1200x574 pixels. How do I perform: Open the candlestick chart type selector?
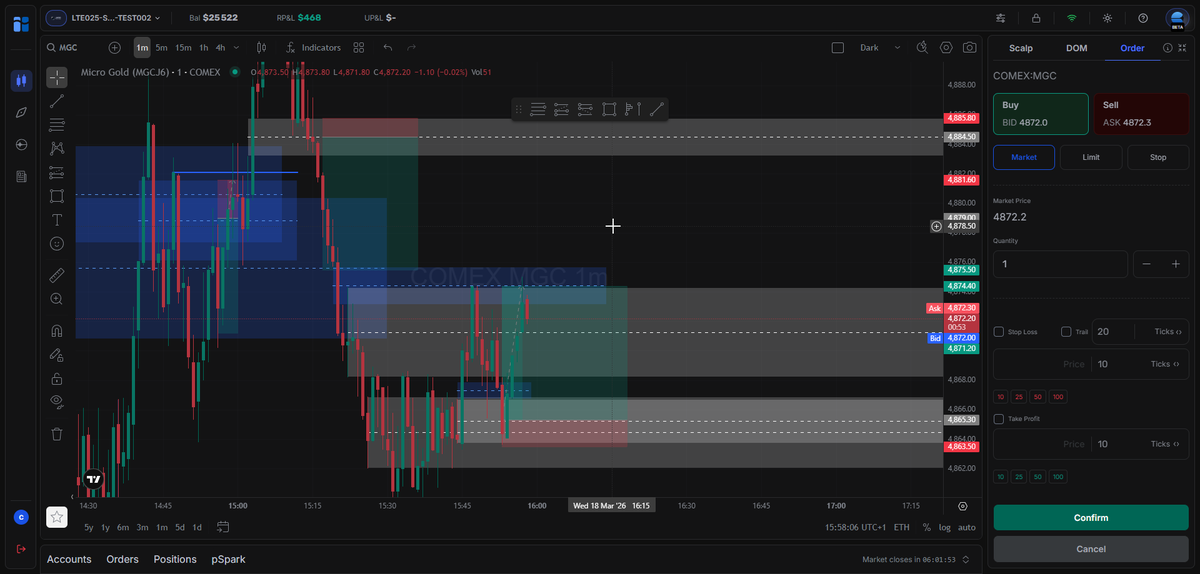(261, 47)
